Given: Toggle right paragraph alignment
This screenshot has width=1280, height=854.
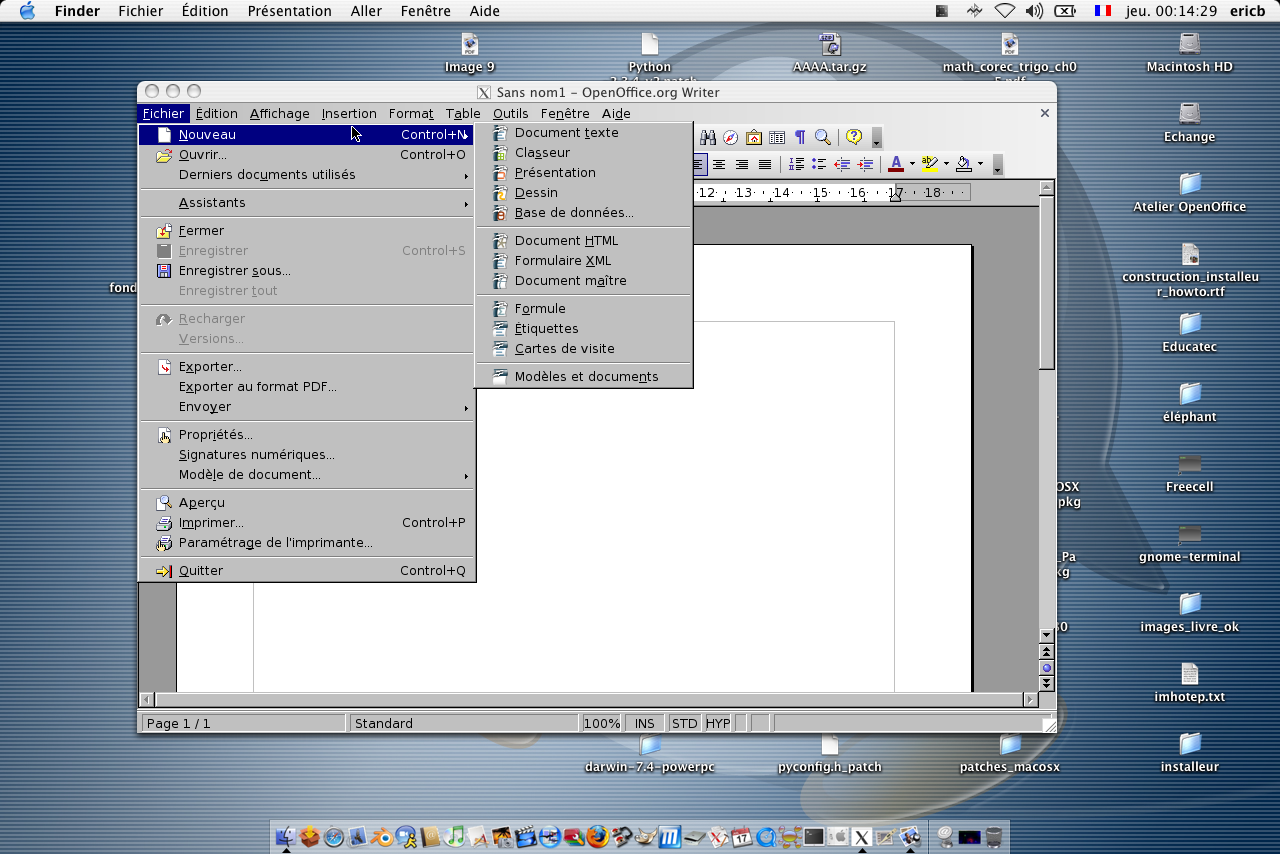Looking at the screenshot, I should [742, 164].
